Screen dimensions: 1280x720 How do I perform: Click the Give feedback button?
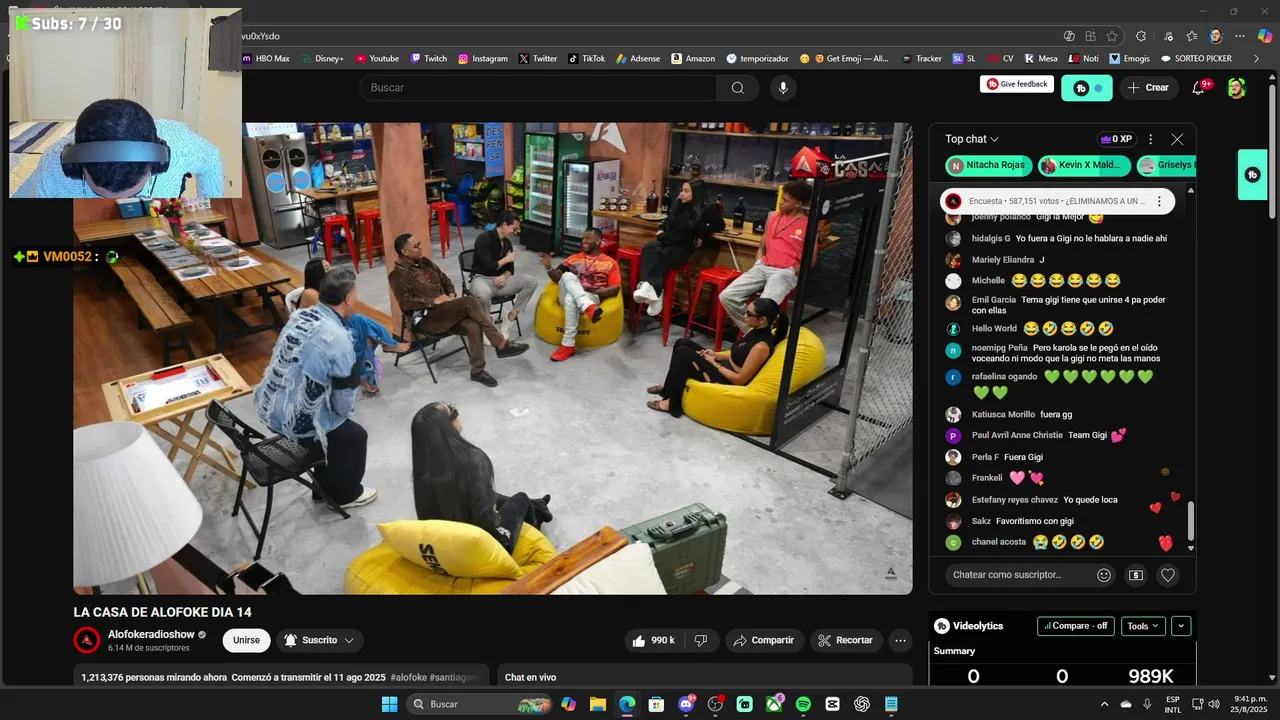pos(1017,84)
